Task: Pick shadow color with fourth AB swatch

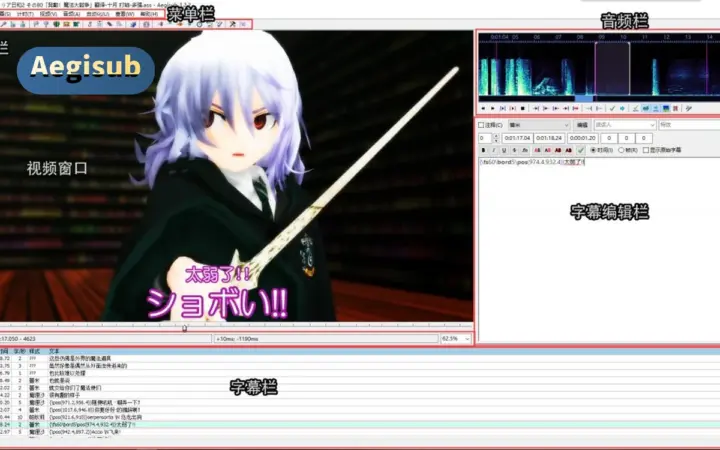Action: [x=568, y=150]
